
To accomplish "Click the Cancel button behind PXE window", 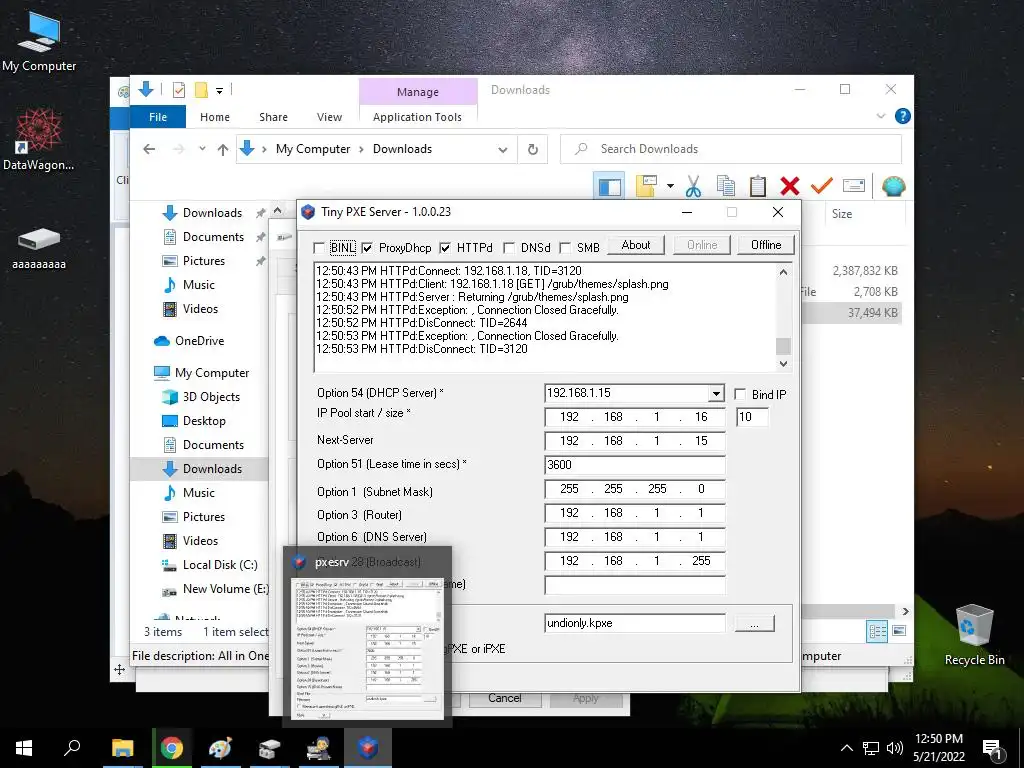I will point(505,698).
